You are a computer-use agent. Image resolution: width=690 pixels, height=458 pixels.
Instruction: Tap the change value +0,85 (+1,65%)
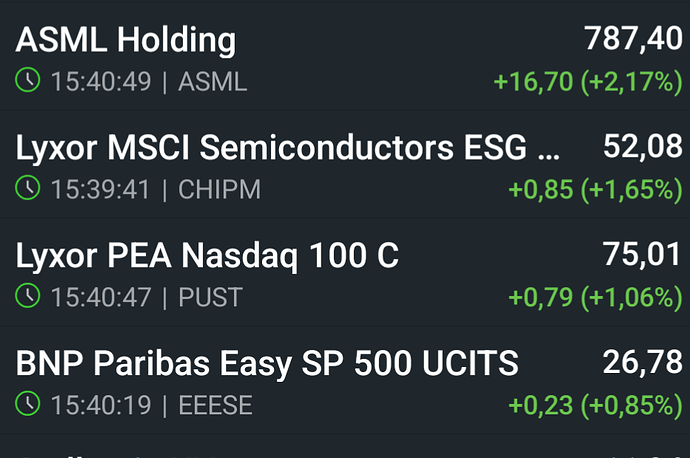[594, 189]
